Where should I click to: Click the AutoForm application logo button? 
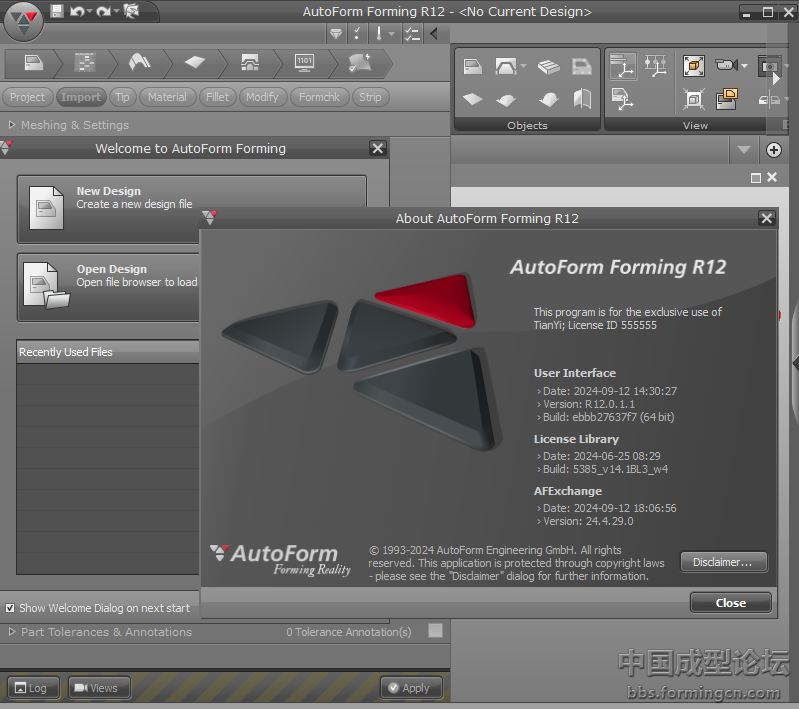pyautogui.click(x=22, y=17)
